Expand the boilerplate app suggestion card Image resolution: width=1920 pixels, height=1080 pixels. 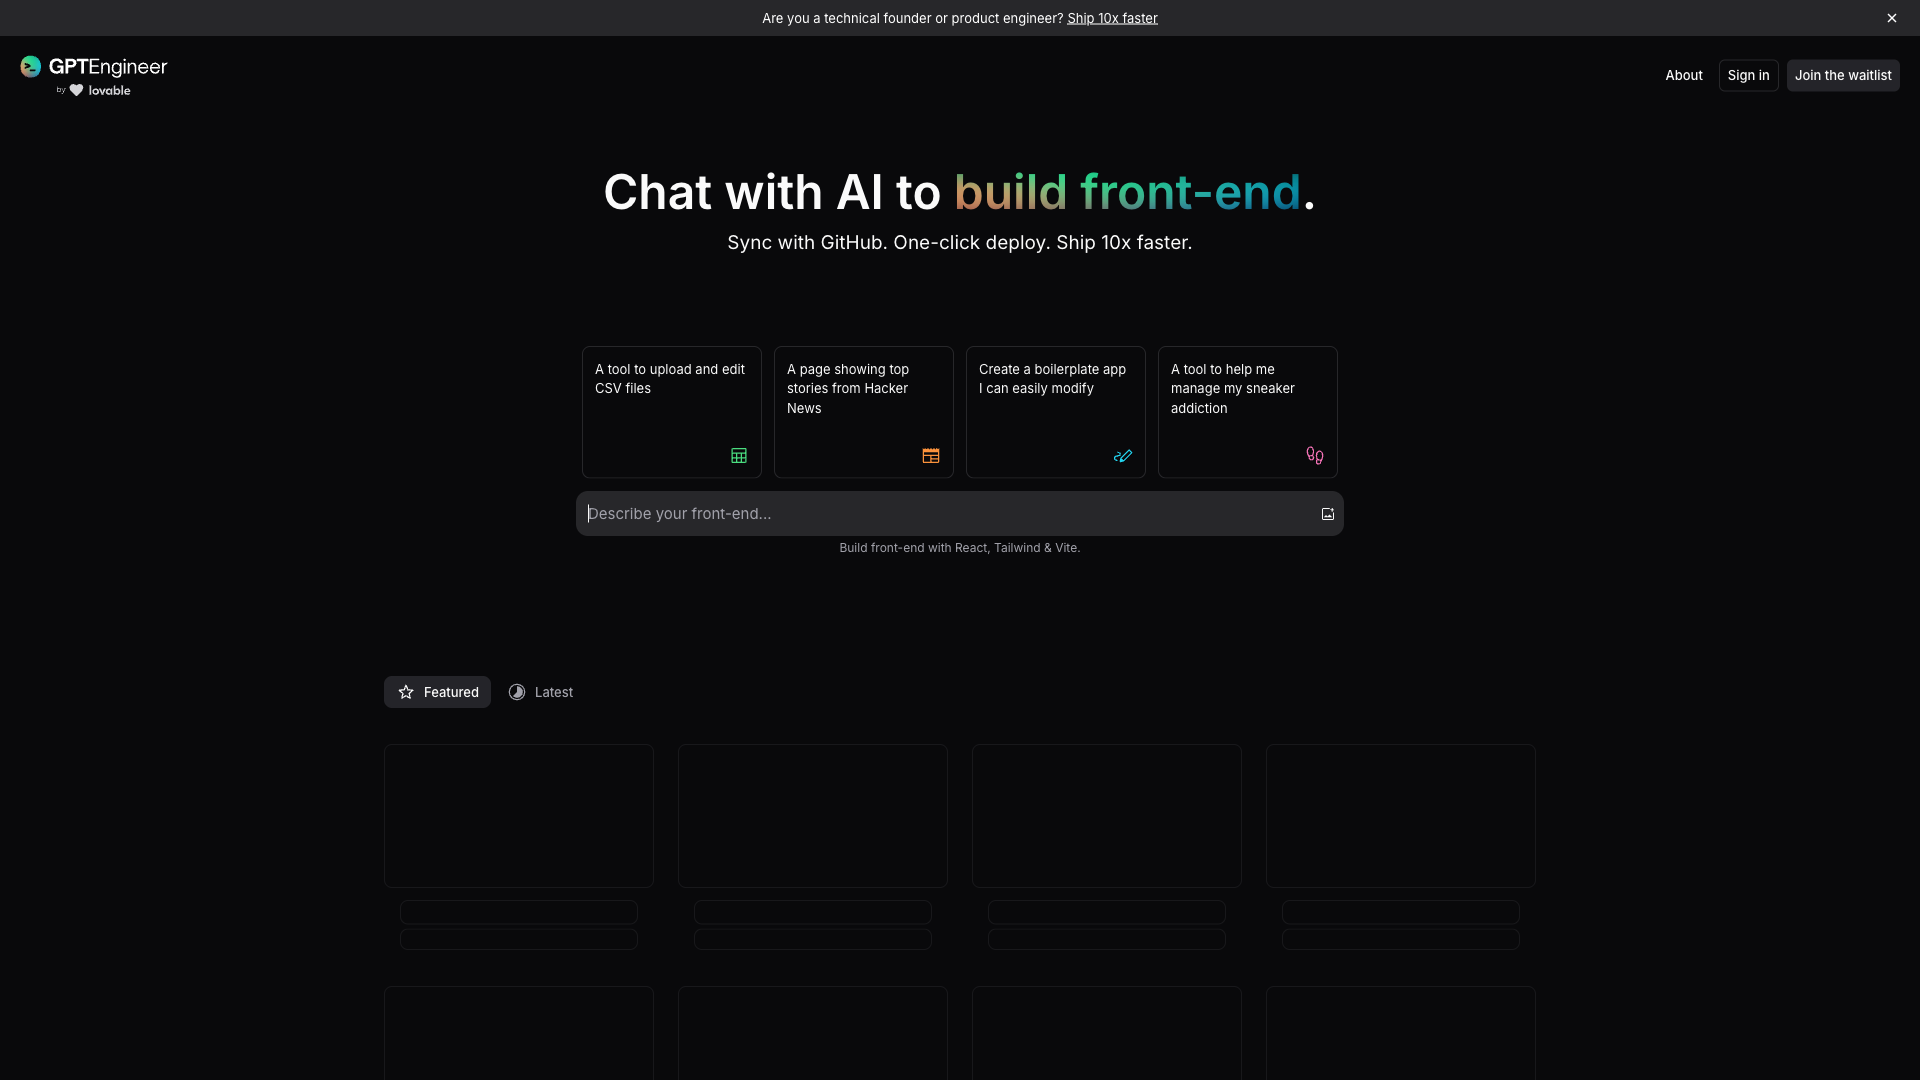1055,411
